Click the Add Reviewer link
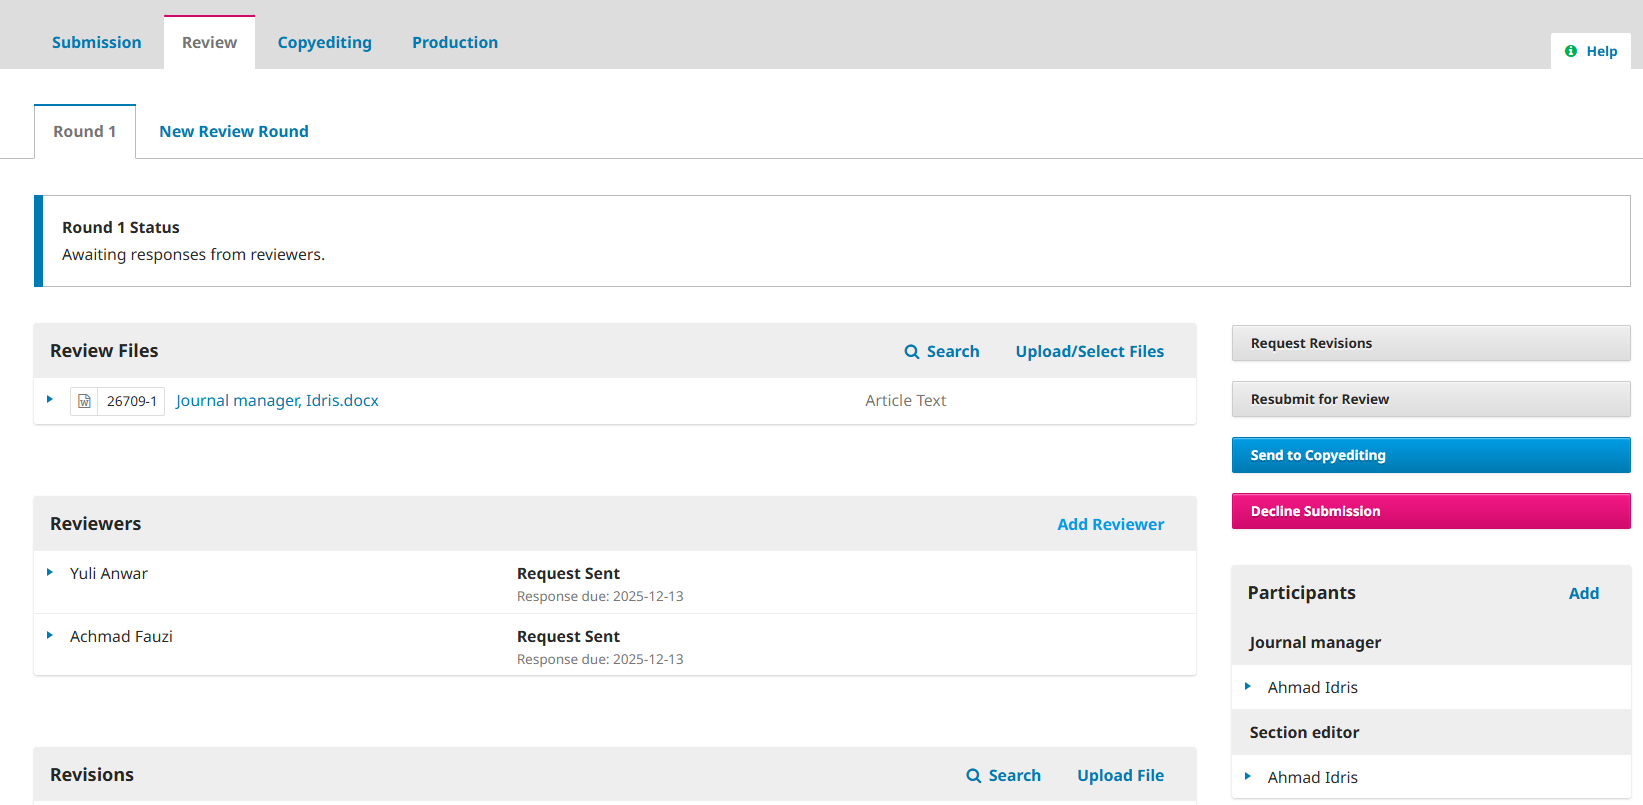The image size is (1643, 805). 1110,525
